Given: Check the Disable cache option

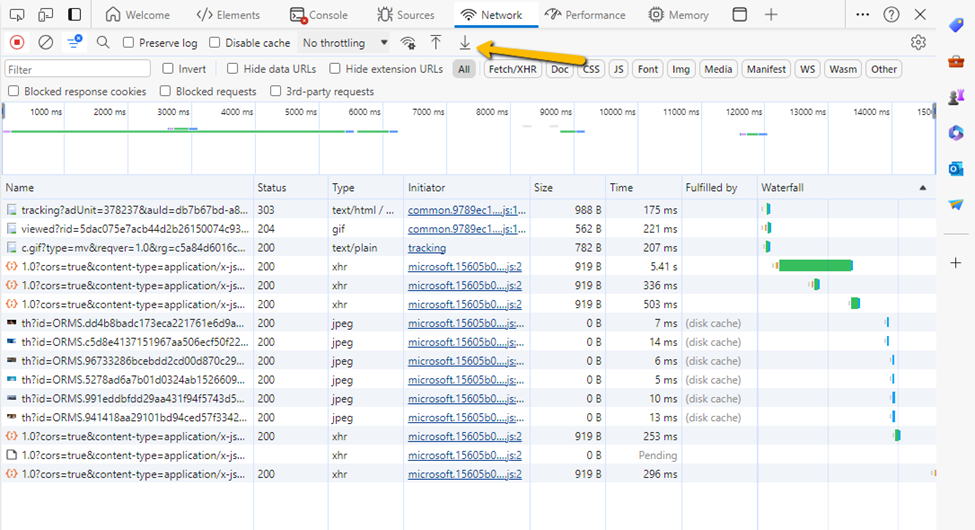Looking at the screenshot, I should [215, 43].
